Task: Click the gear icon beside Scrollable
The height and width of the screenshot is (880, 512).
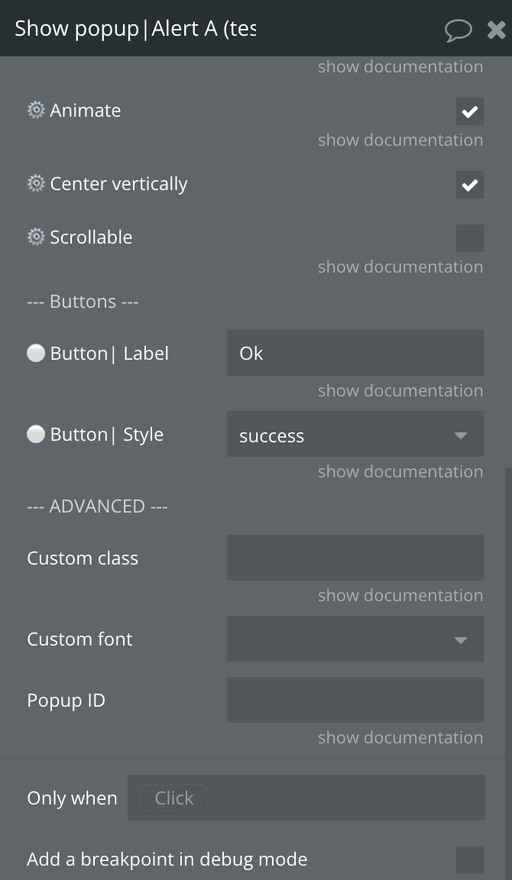Action: 36,237
